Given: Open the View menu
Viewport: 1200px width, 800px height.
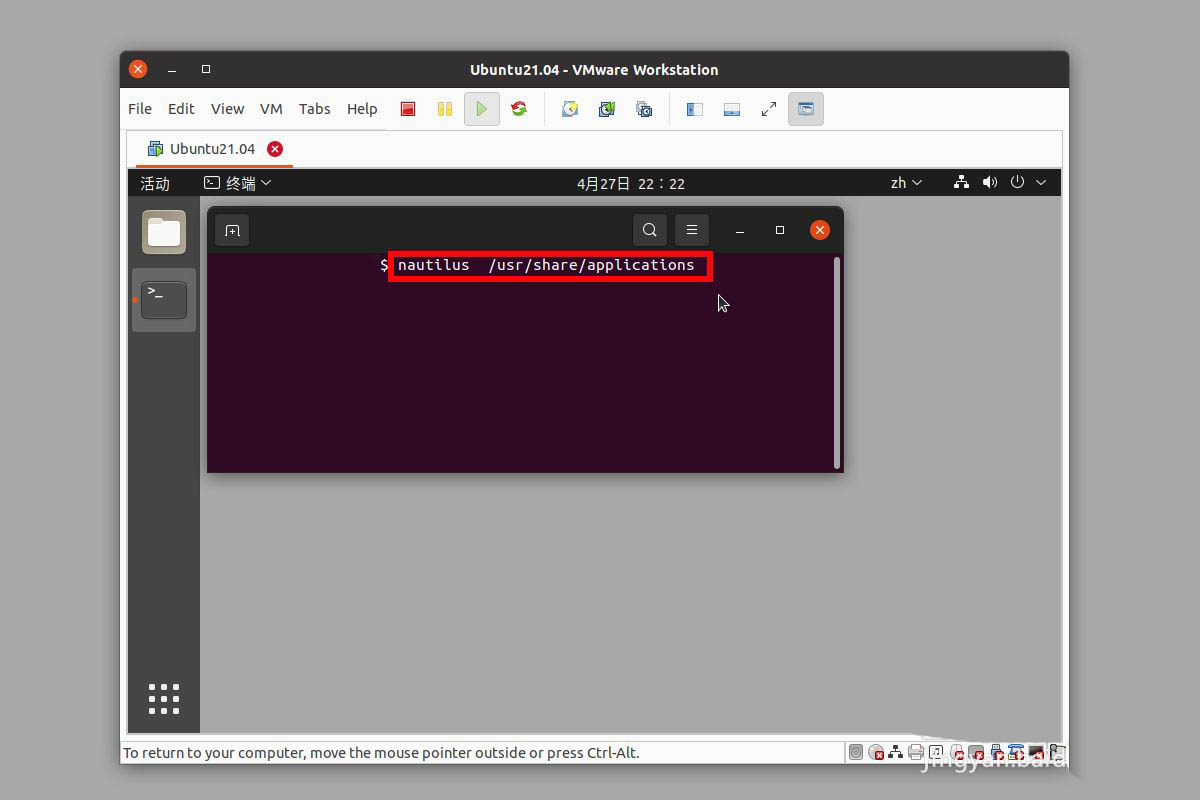Looking at the screenshot, I should (227, 109).
